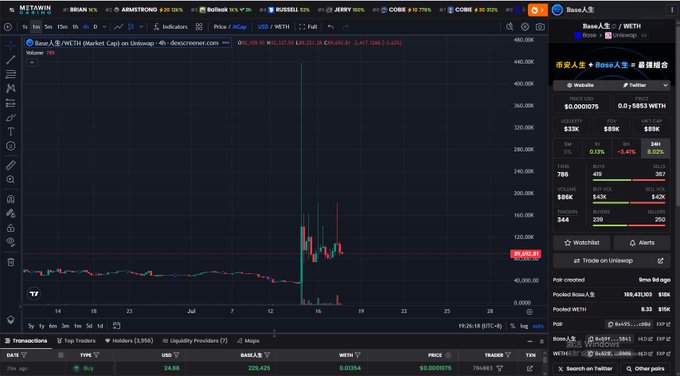Switch chart to line style
680x376 pixels.
click(x=118, y=27)
